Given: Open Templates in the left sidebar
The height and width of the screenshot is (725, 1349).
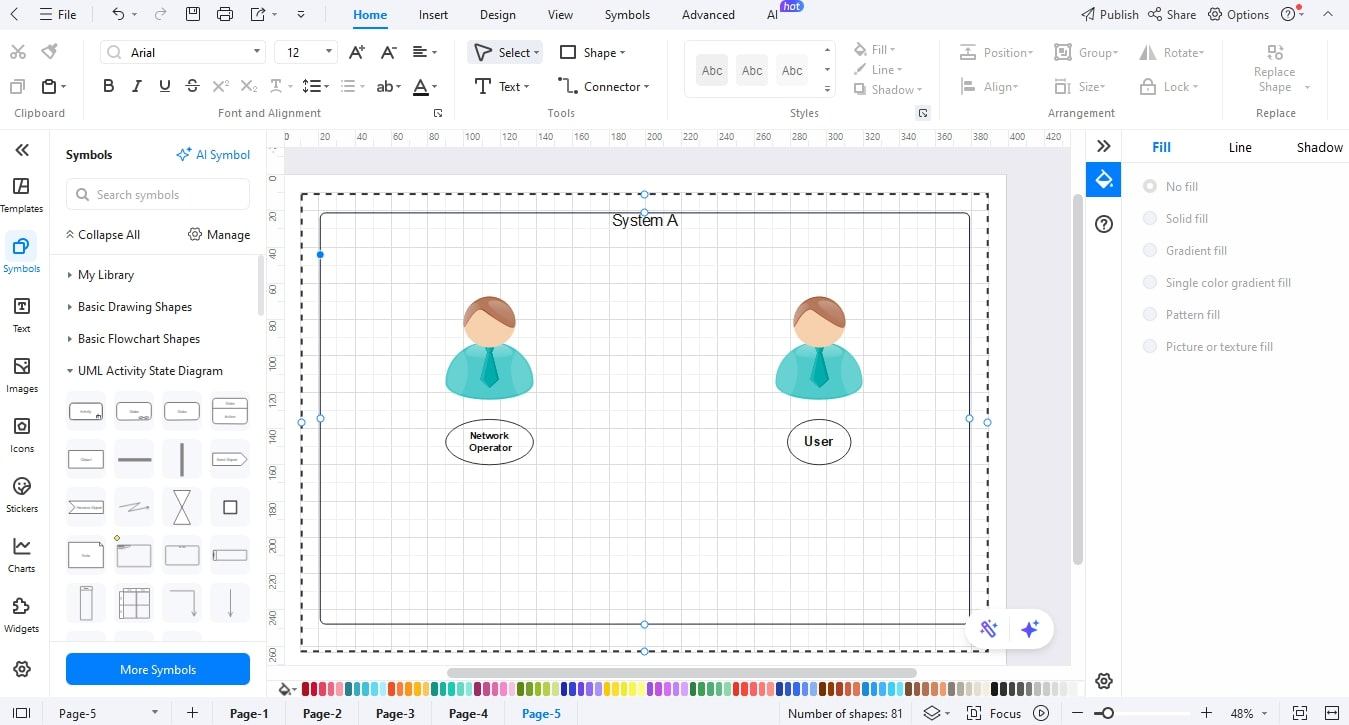Looking at the screenshot, I should 21,195.
